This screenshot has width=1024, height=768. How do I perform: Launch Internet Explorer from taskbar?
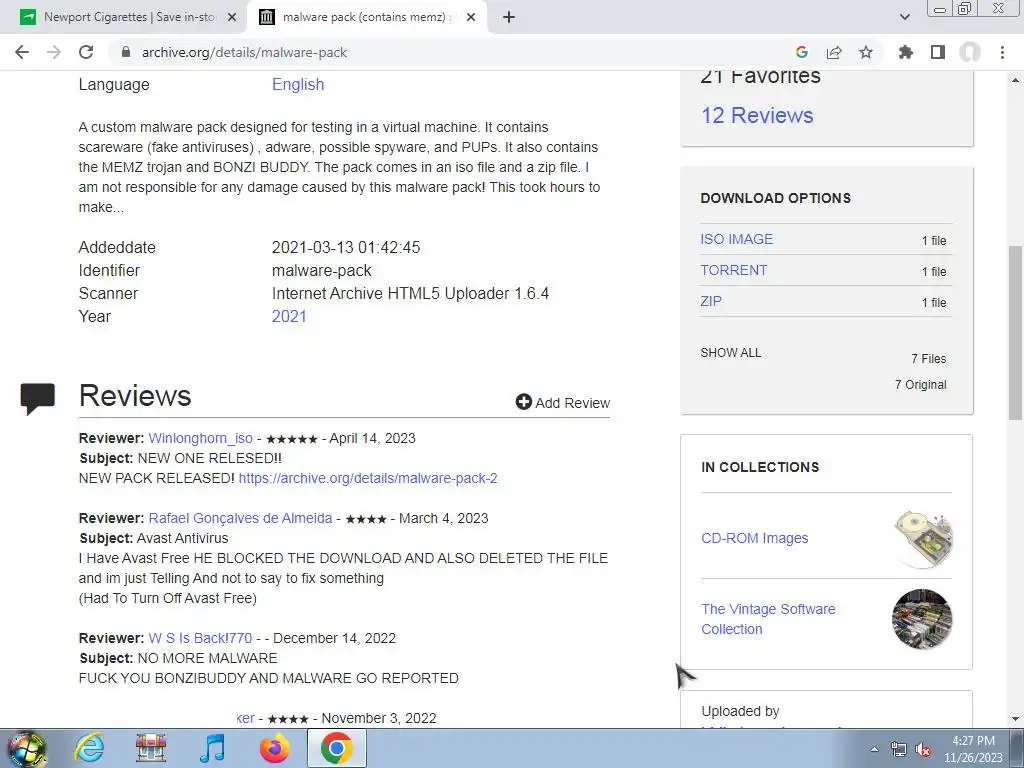89,748
